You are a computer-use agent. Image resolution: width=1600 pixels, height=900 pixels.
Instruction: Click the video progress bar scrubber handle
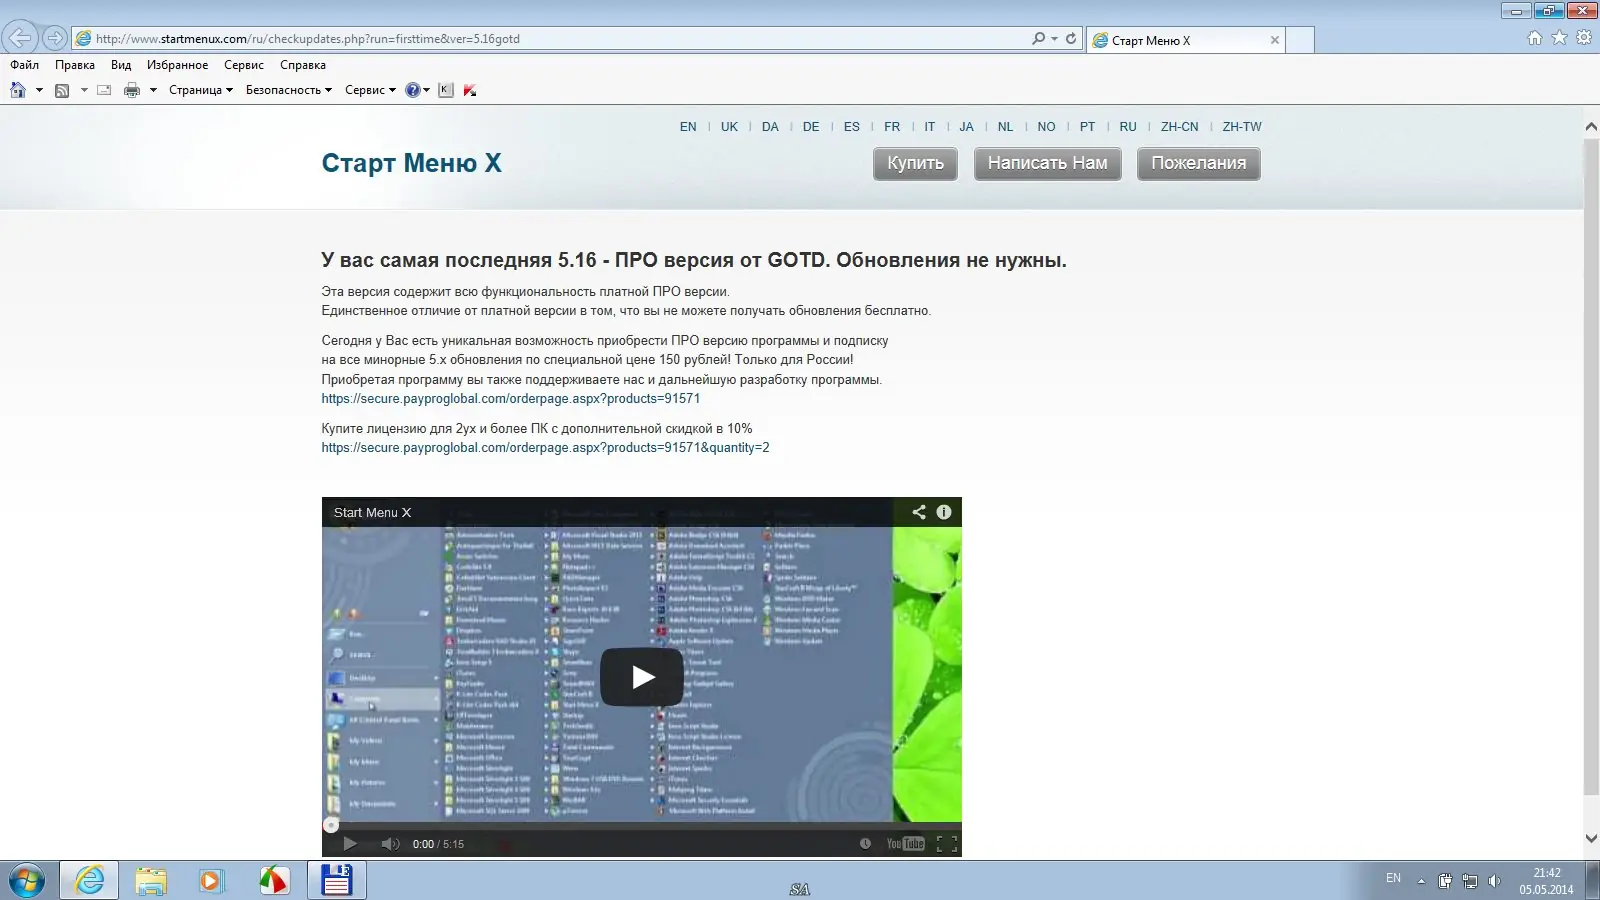331,825
